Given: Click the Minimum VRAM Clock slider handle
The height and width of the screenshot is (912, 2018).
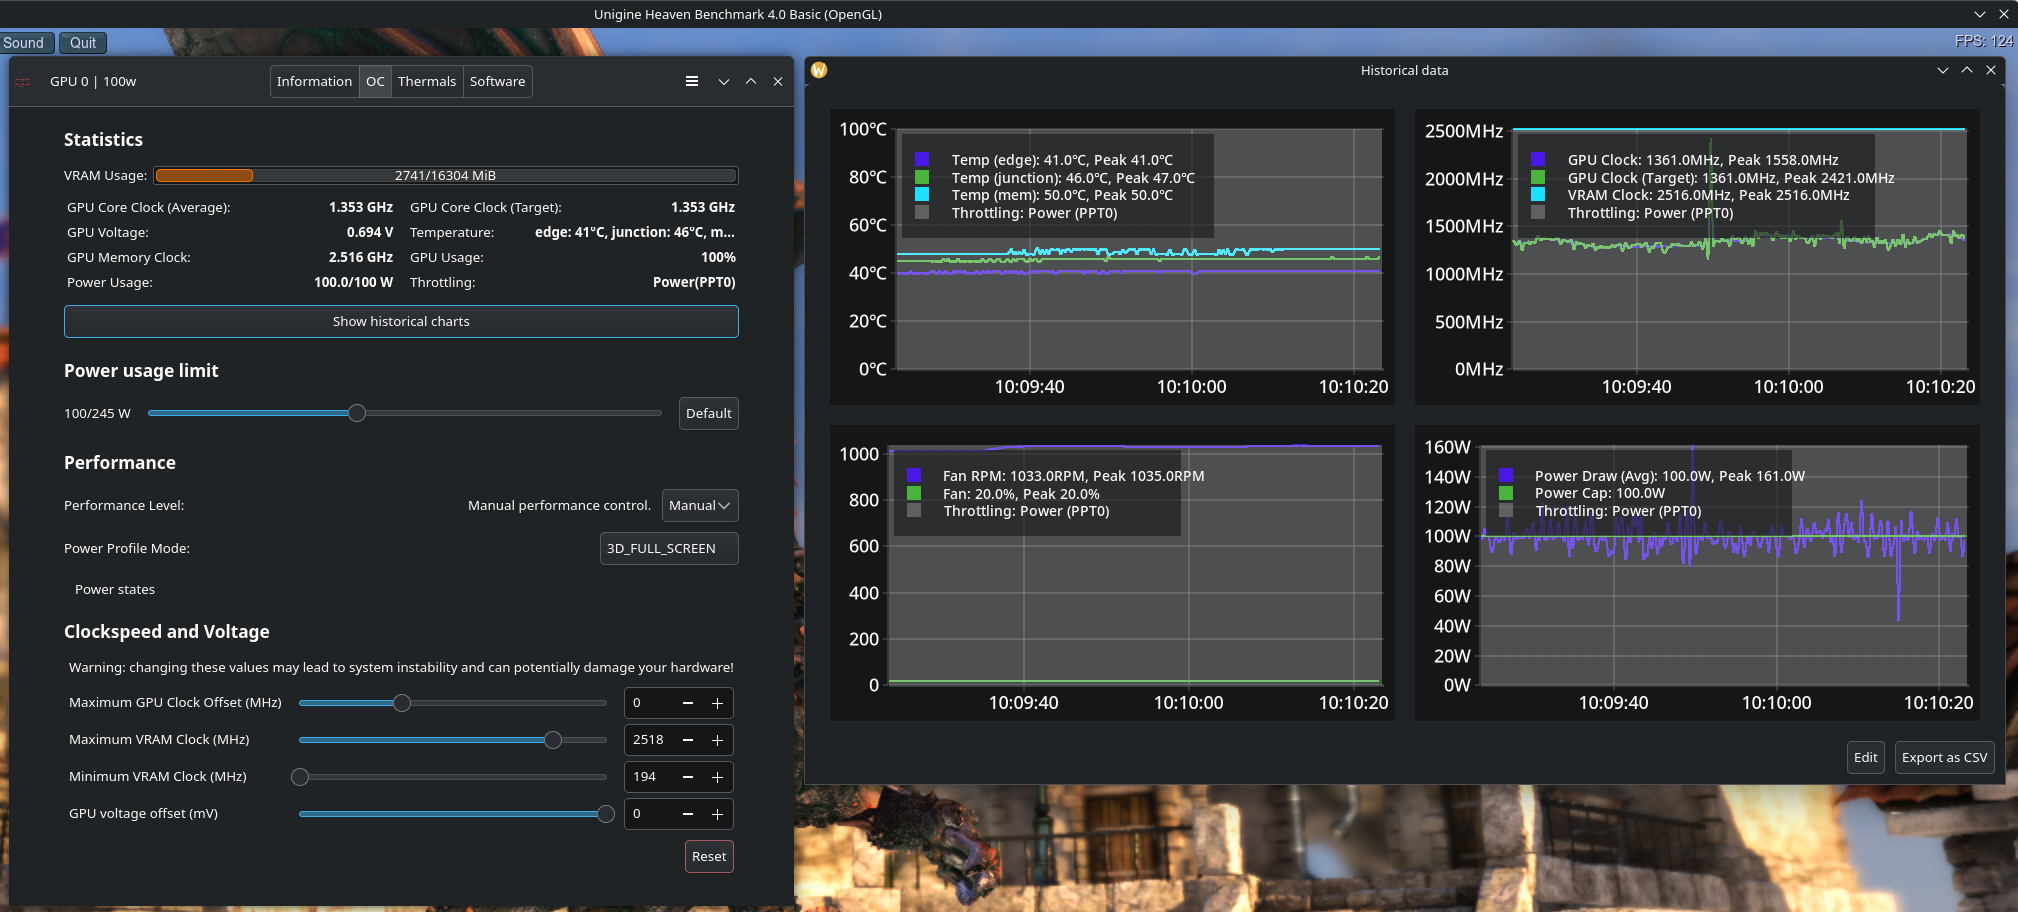Looking at the screenshot, I should 300,777.
